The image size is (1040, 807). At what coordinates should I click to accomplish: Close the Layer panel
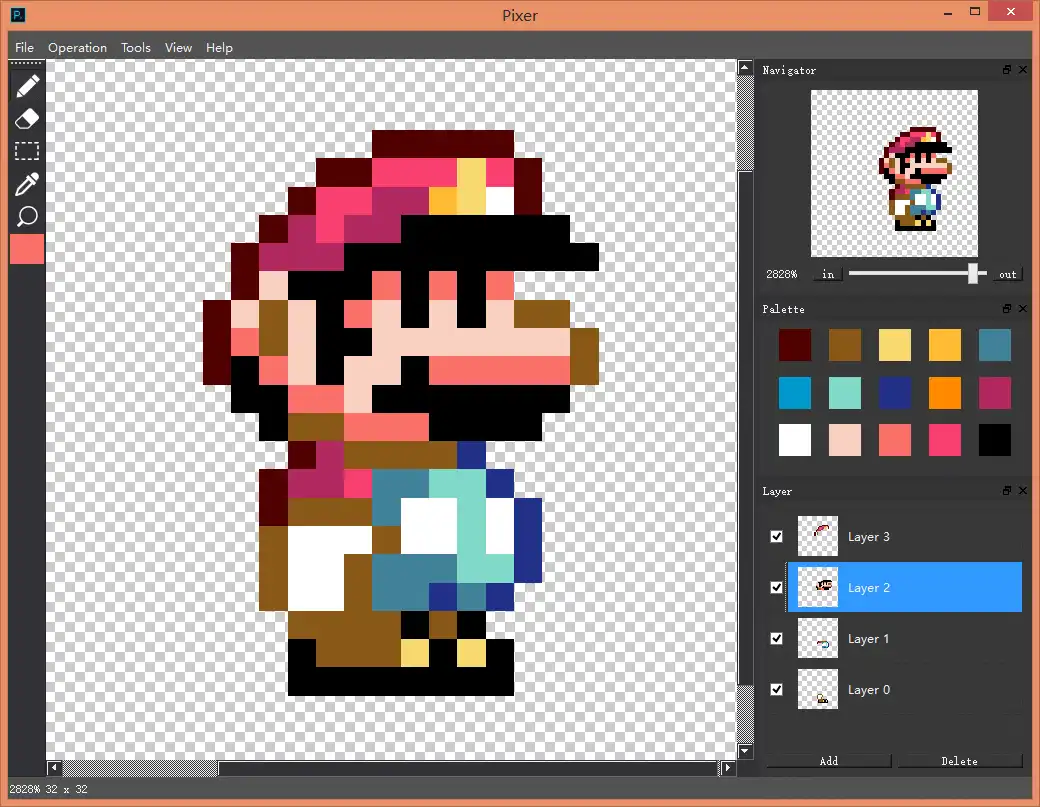pos(1023,491)
